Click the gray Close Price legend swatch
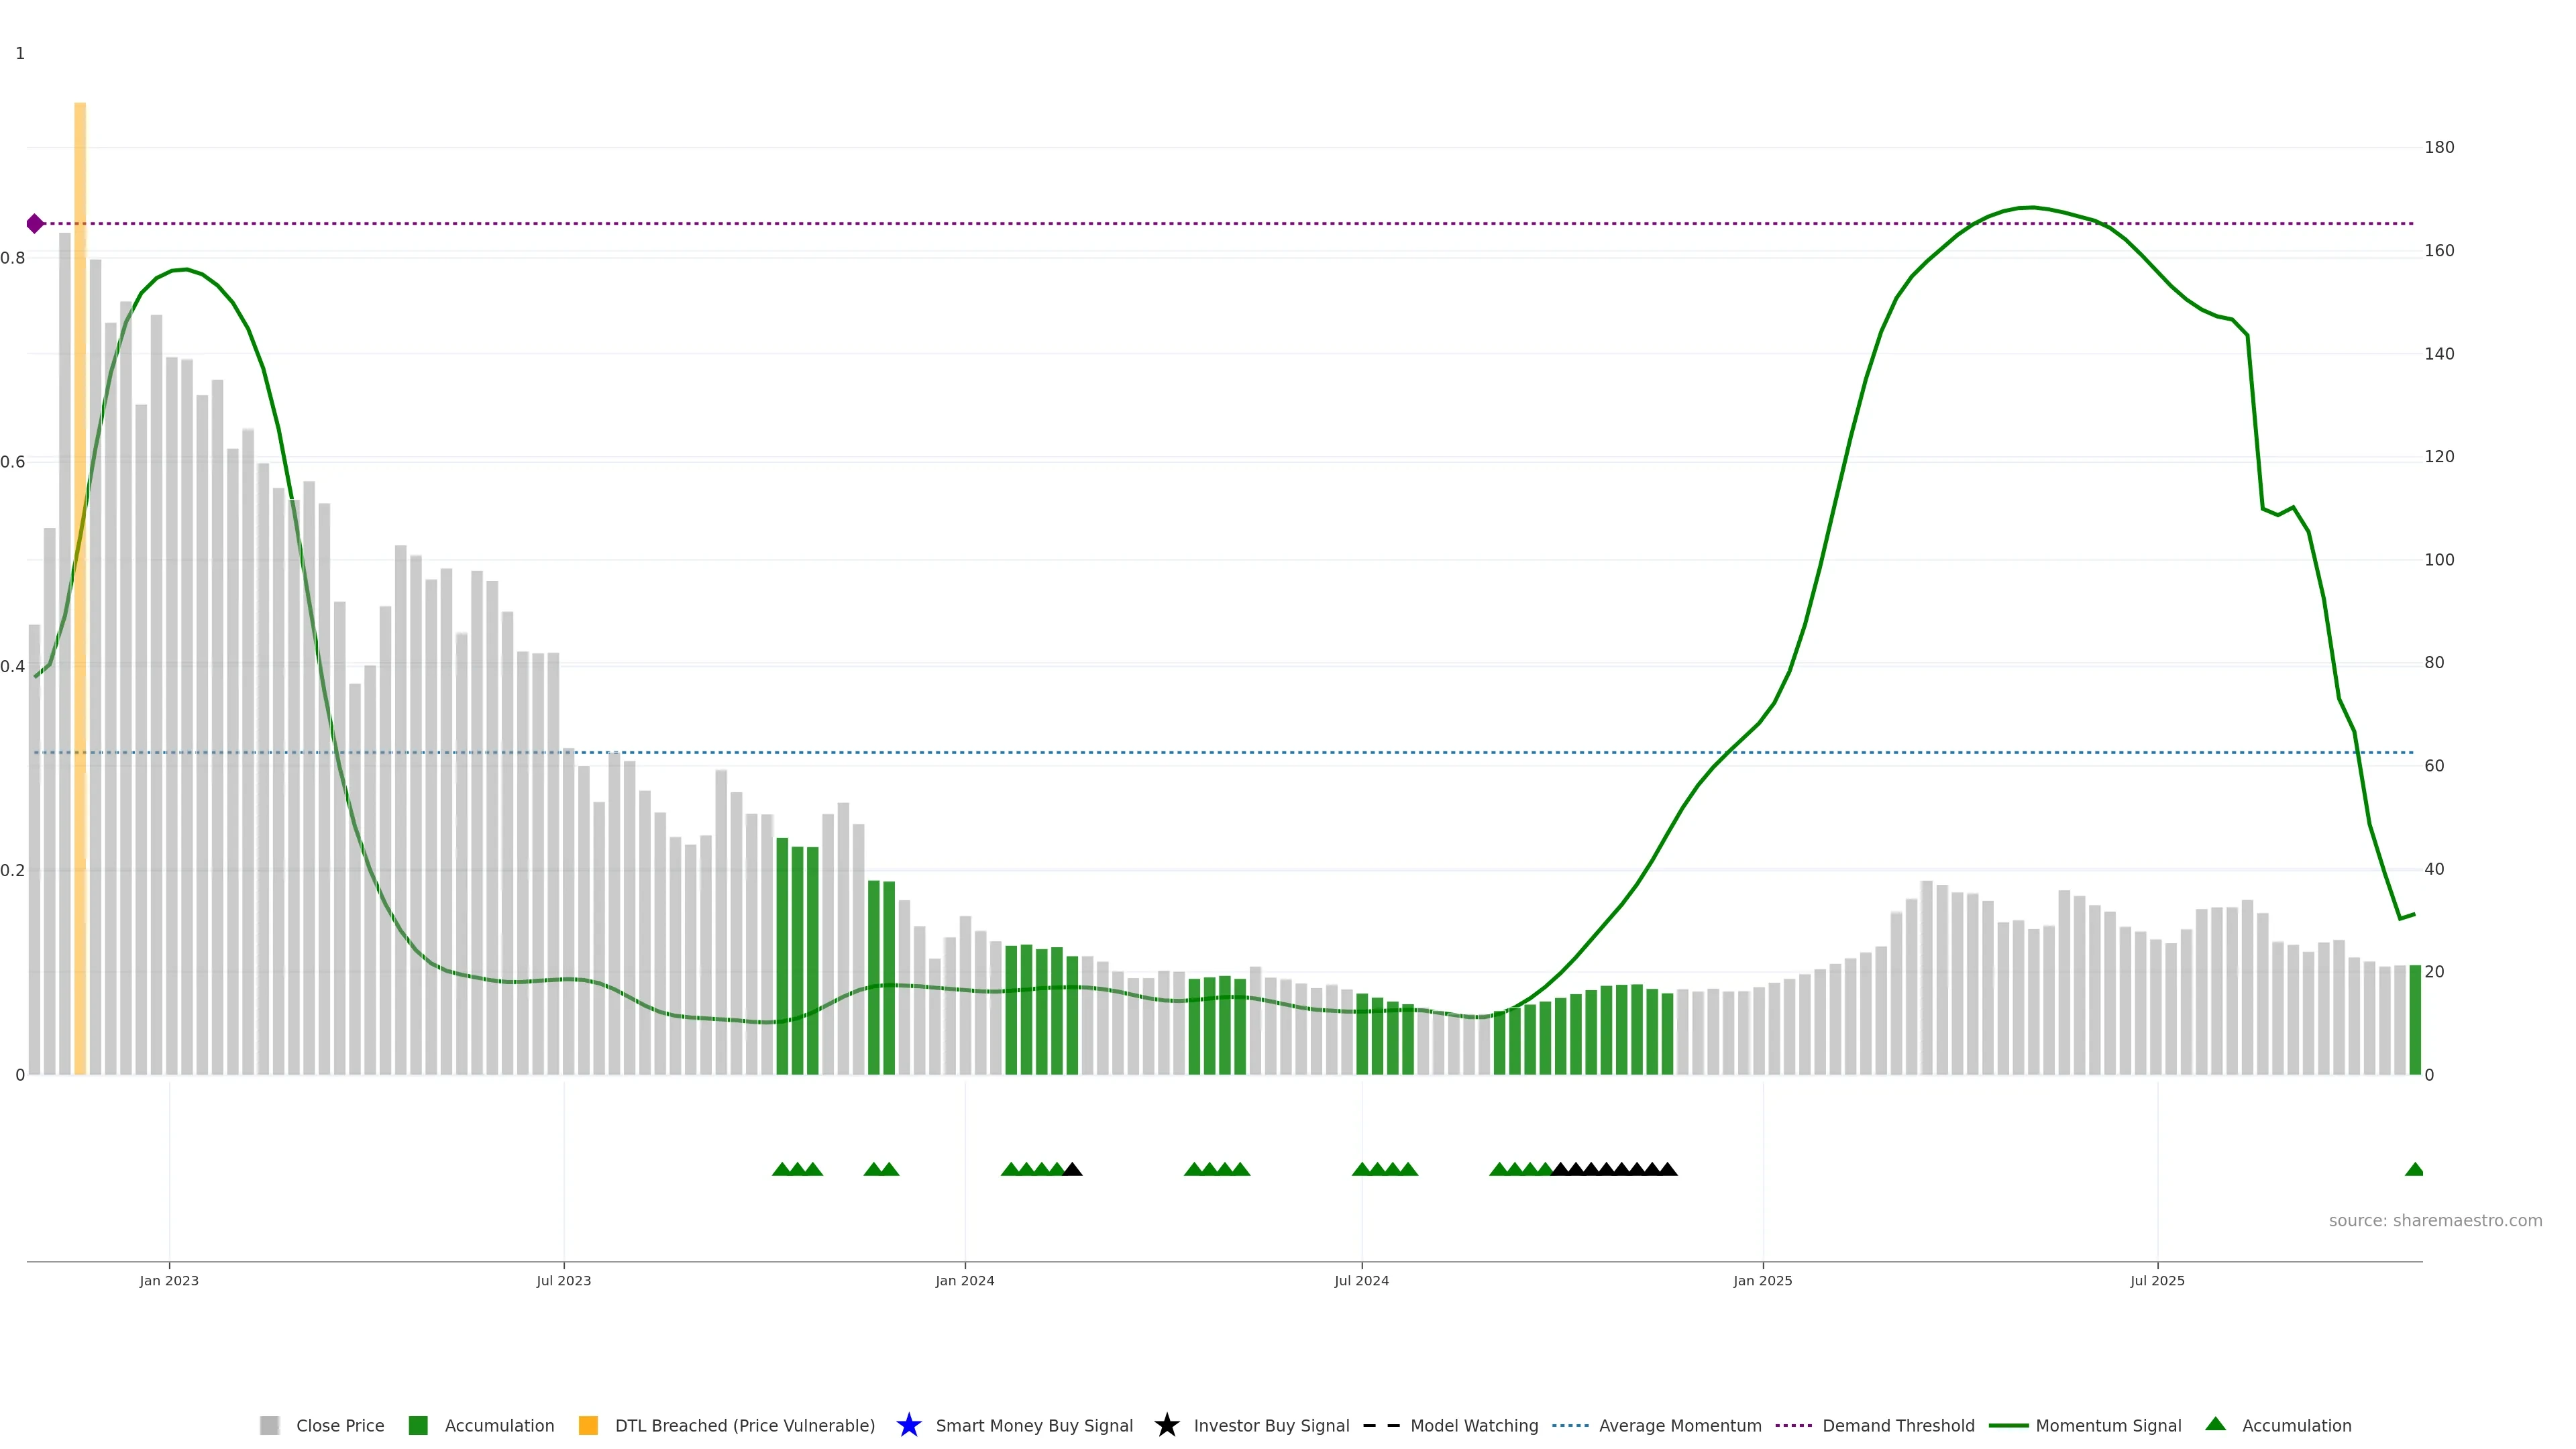This screenshot has height=1449, width=2576. pyautogui.click(x=269, y=1425)
